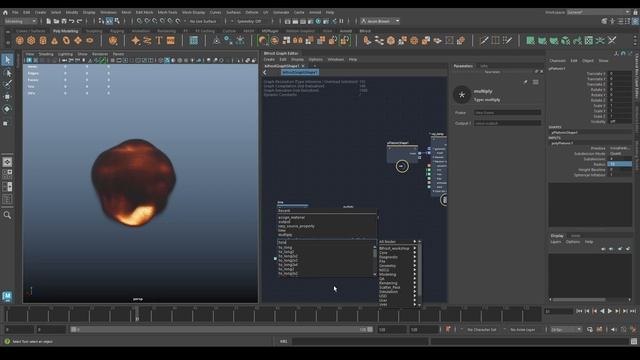Toggle snap to view planes icon
This screenshot has width=640, height=360.
pos(171,21)
